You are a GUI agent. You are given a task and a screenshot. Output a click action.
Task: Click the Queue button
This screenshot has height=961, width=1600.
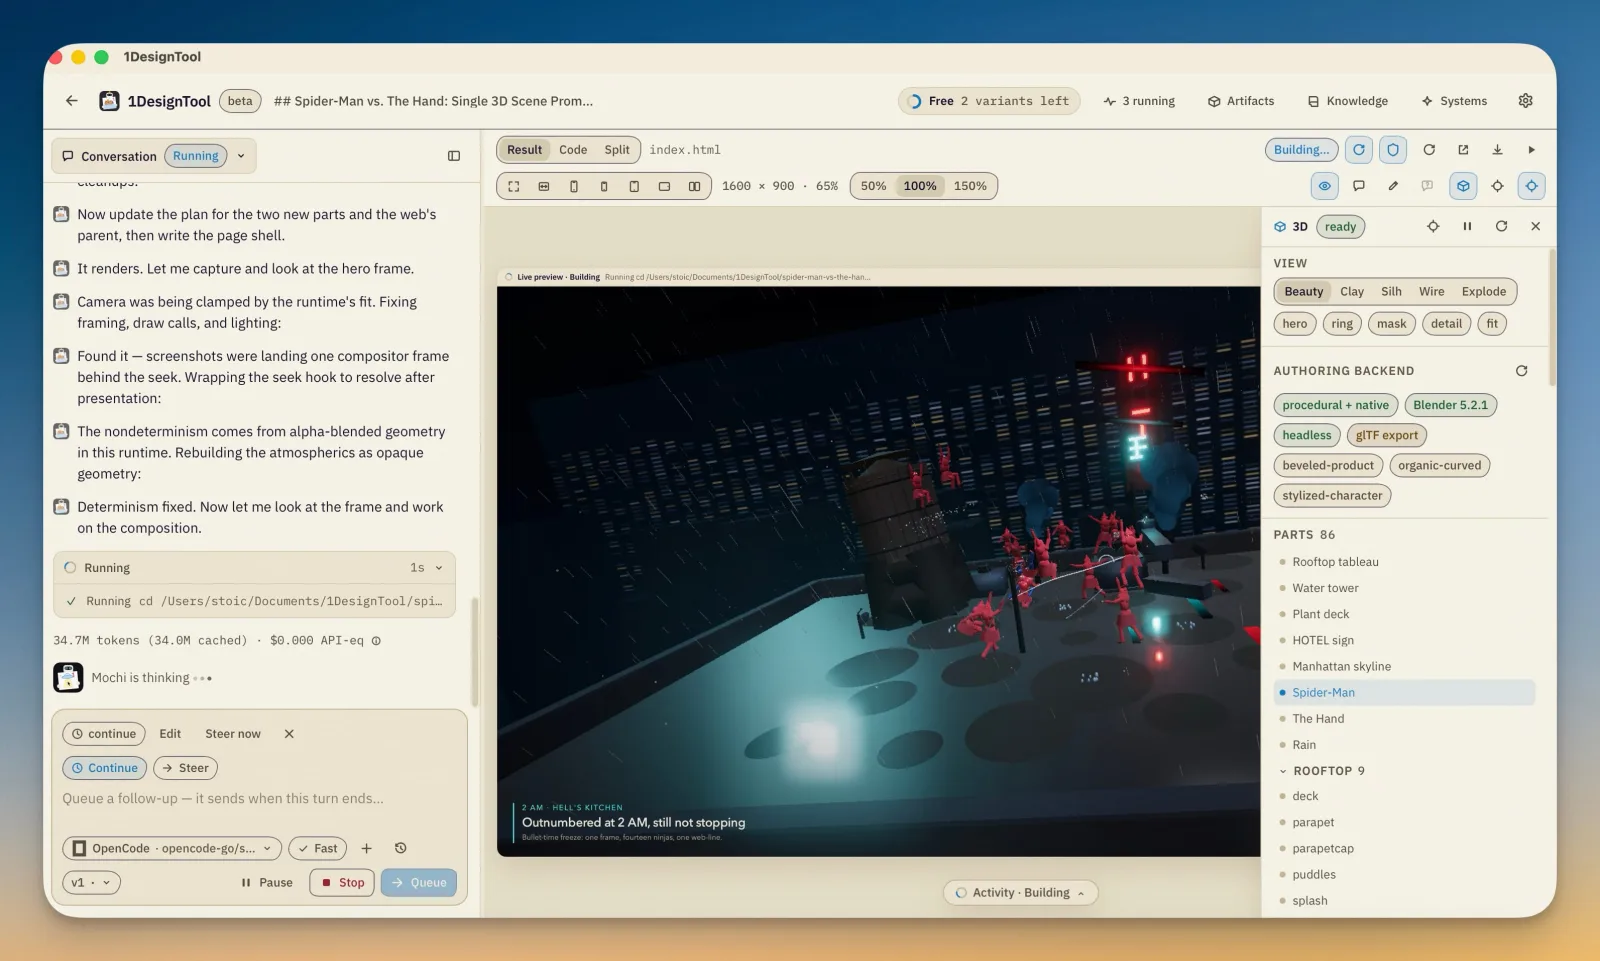tap(419, 883)
